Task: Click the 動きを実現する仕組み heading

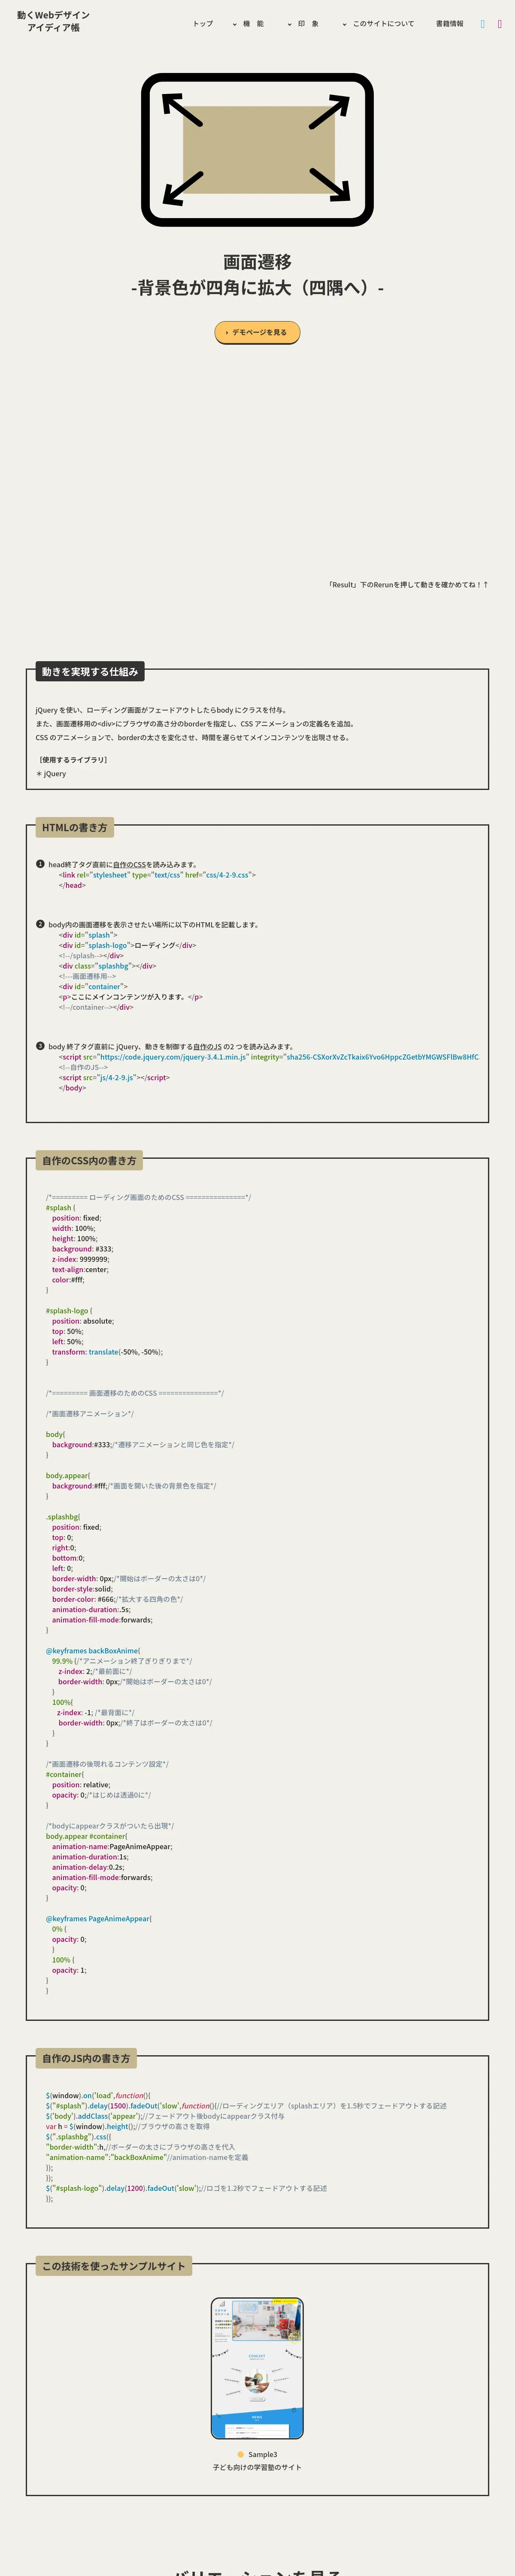Action: pyautogui.click(x=90, y=671)
